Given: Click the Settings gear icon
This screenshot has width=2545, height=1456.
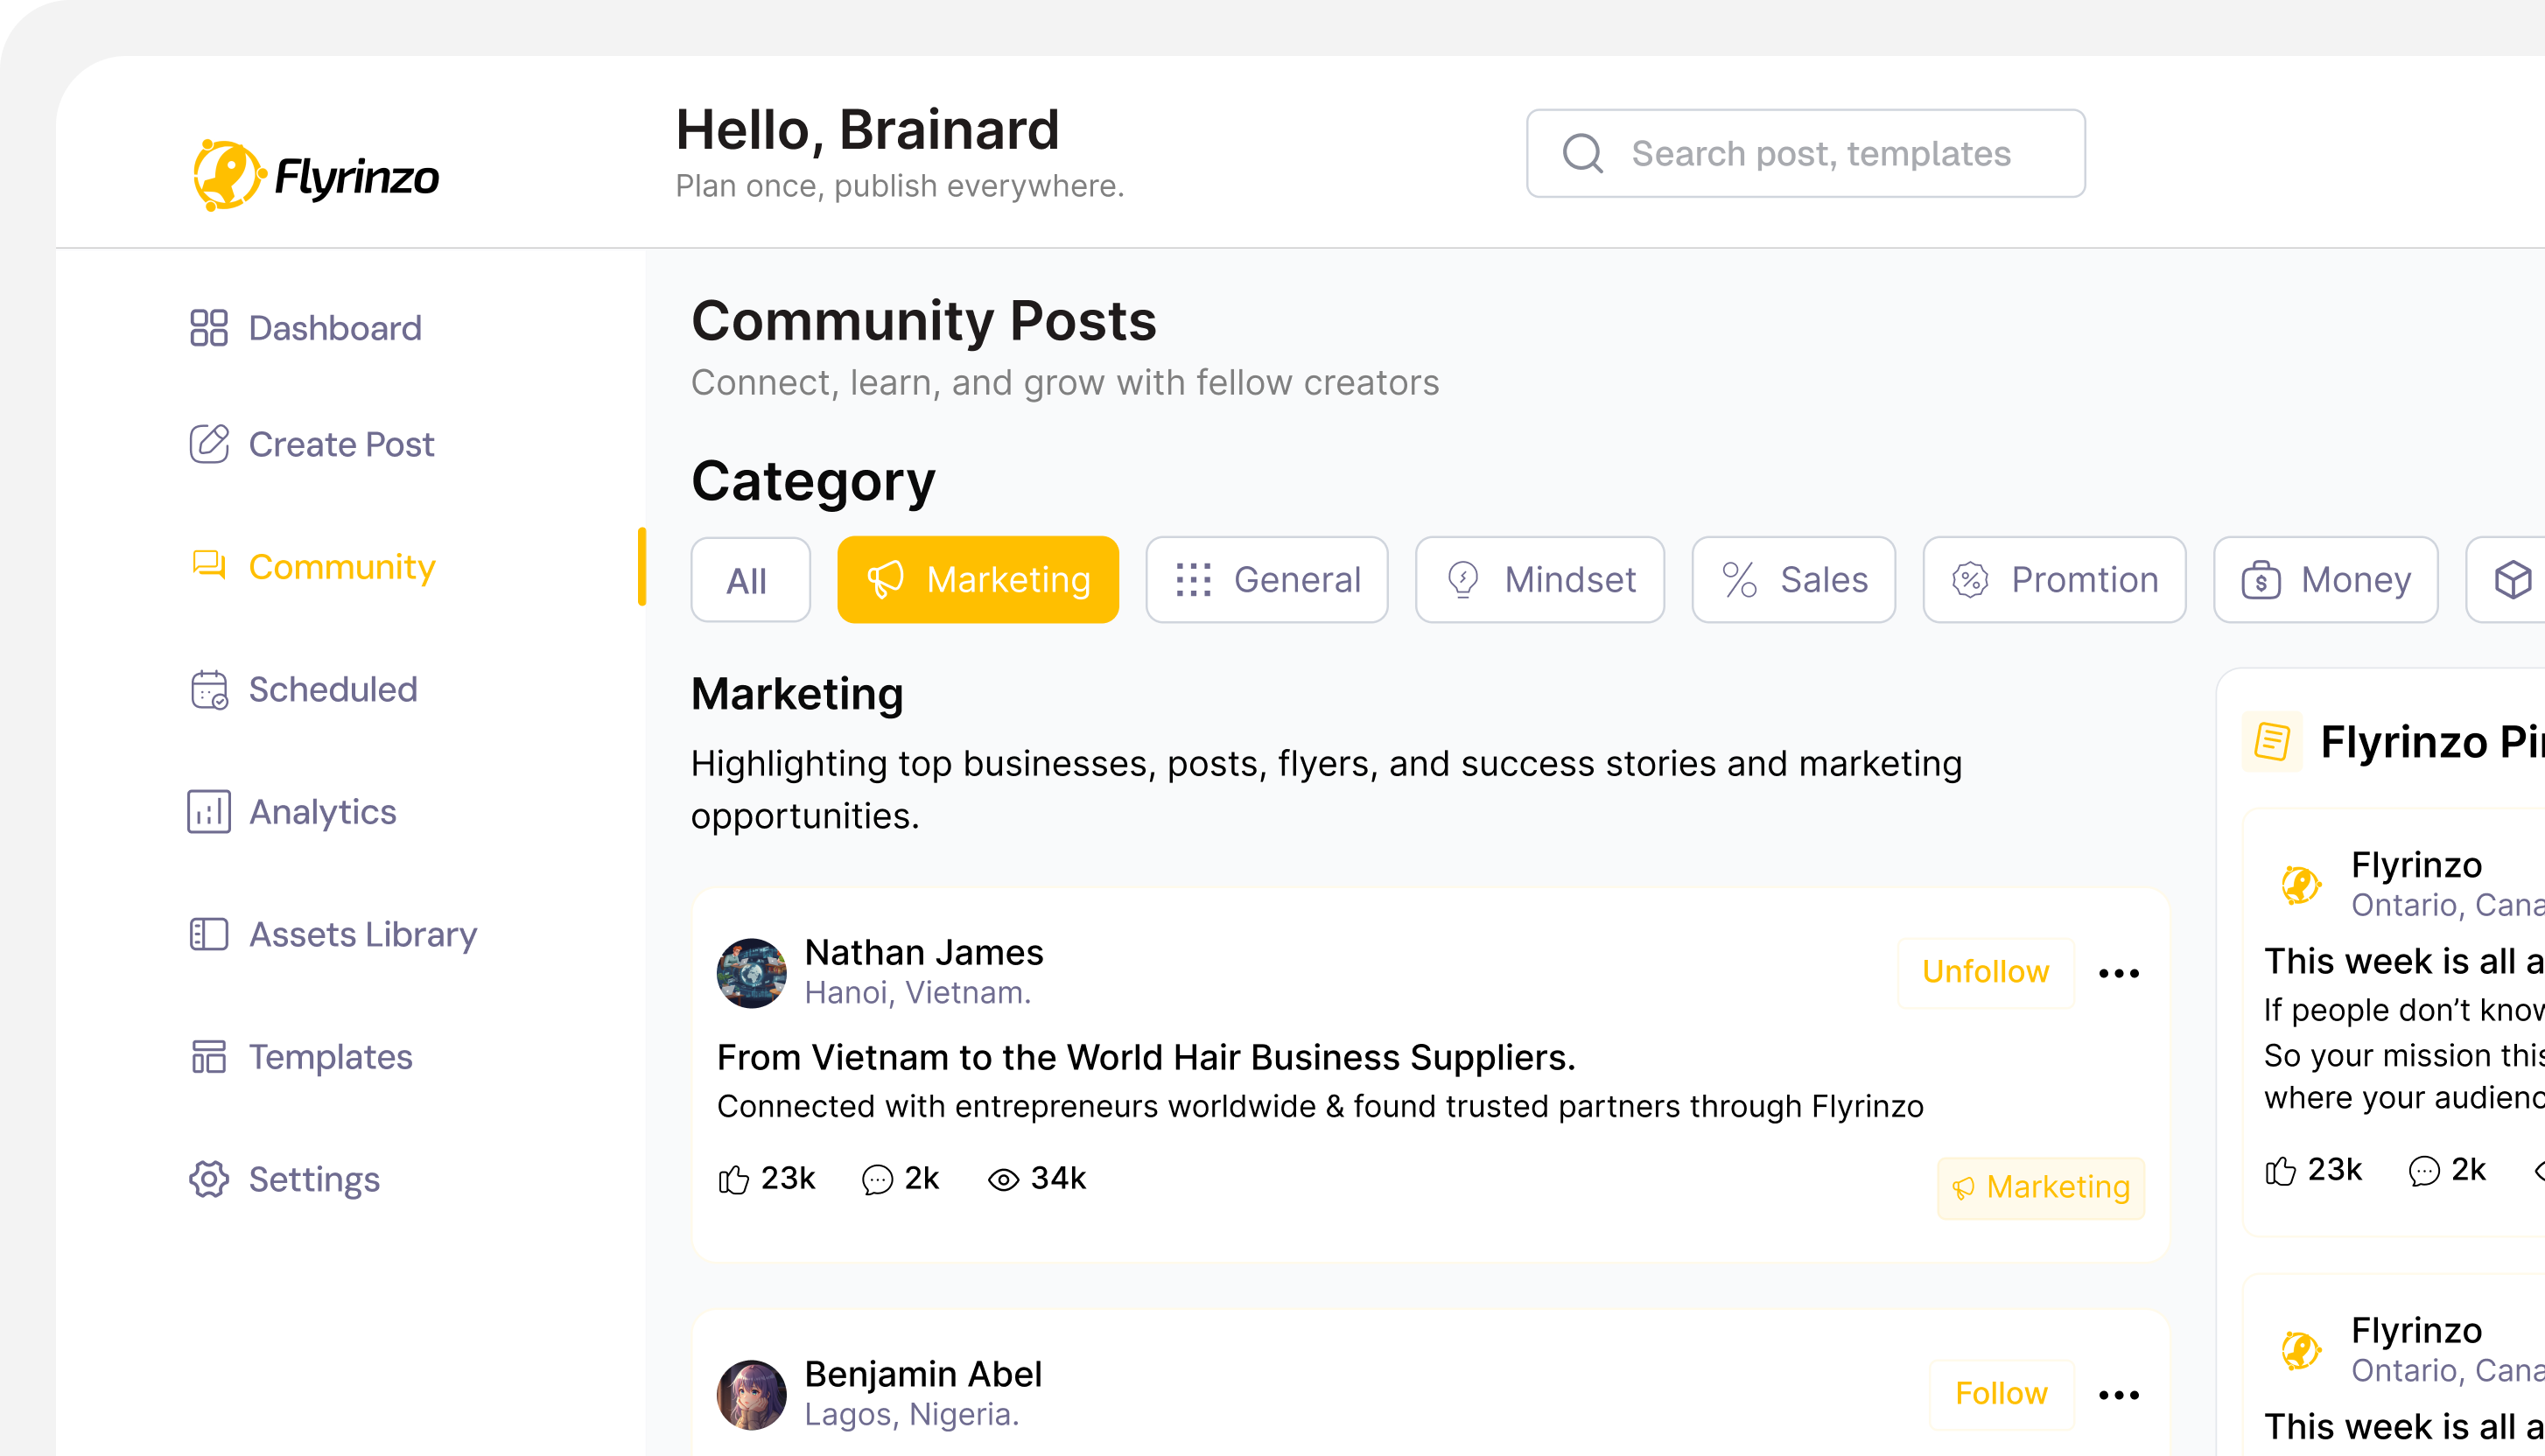Looking at the screenshot, I should (209, 1179).
